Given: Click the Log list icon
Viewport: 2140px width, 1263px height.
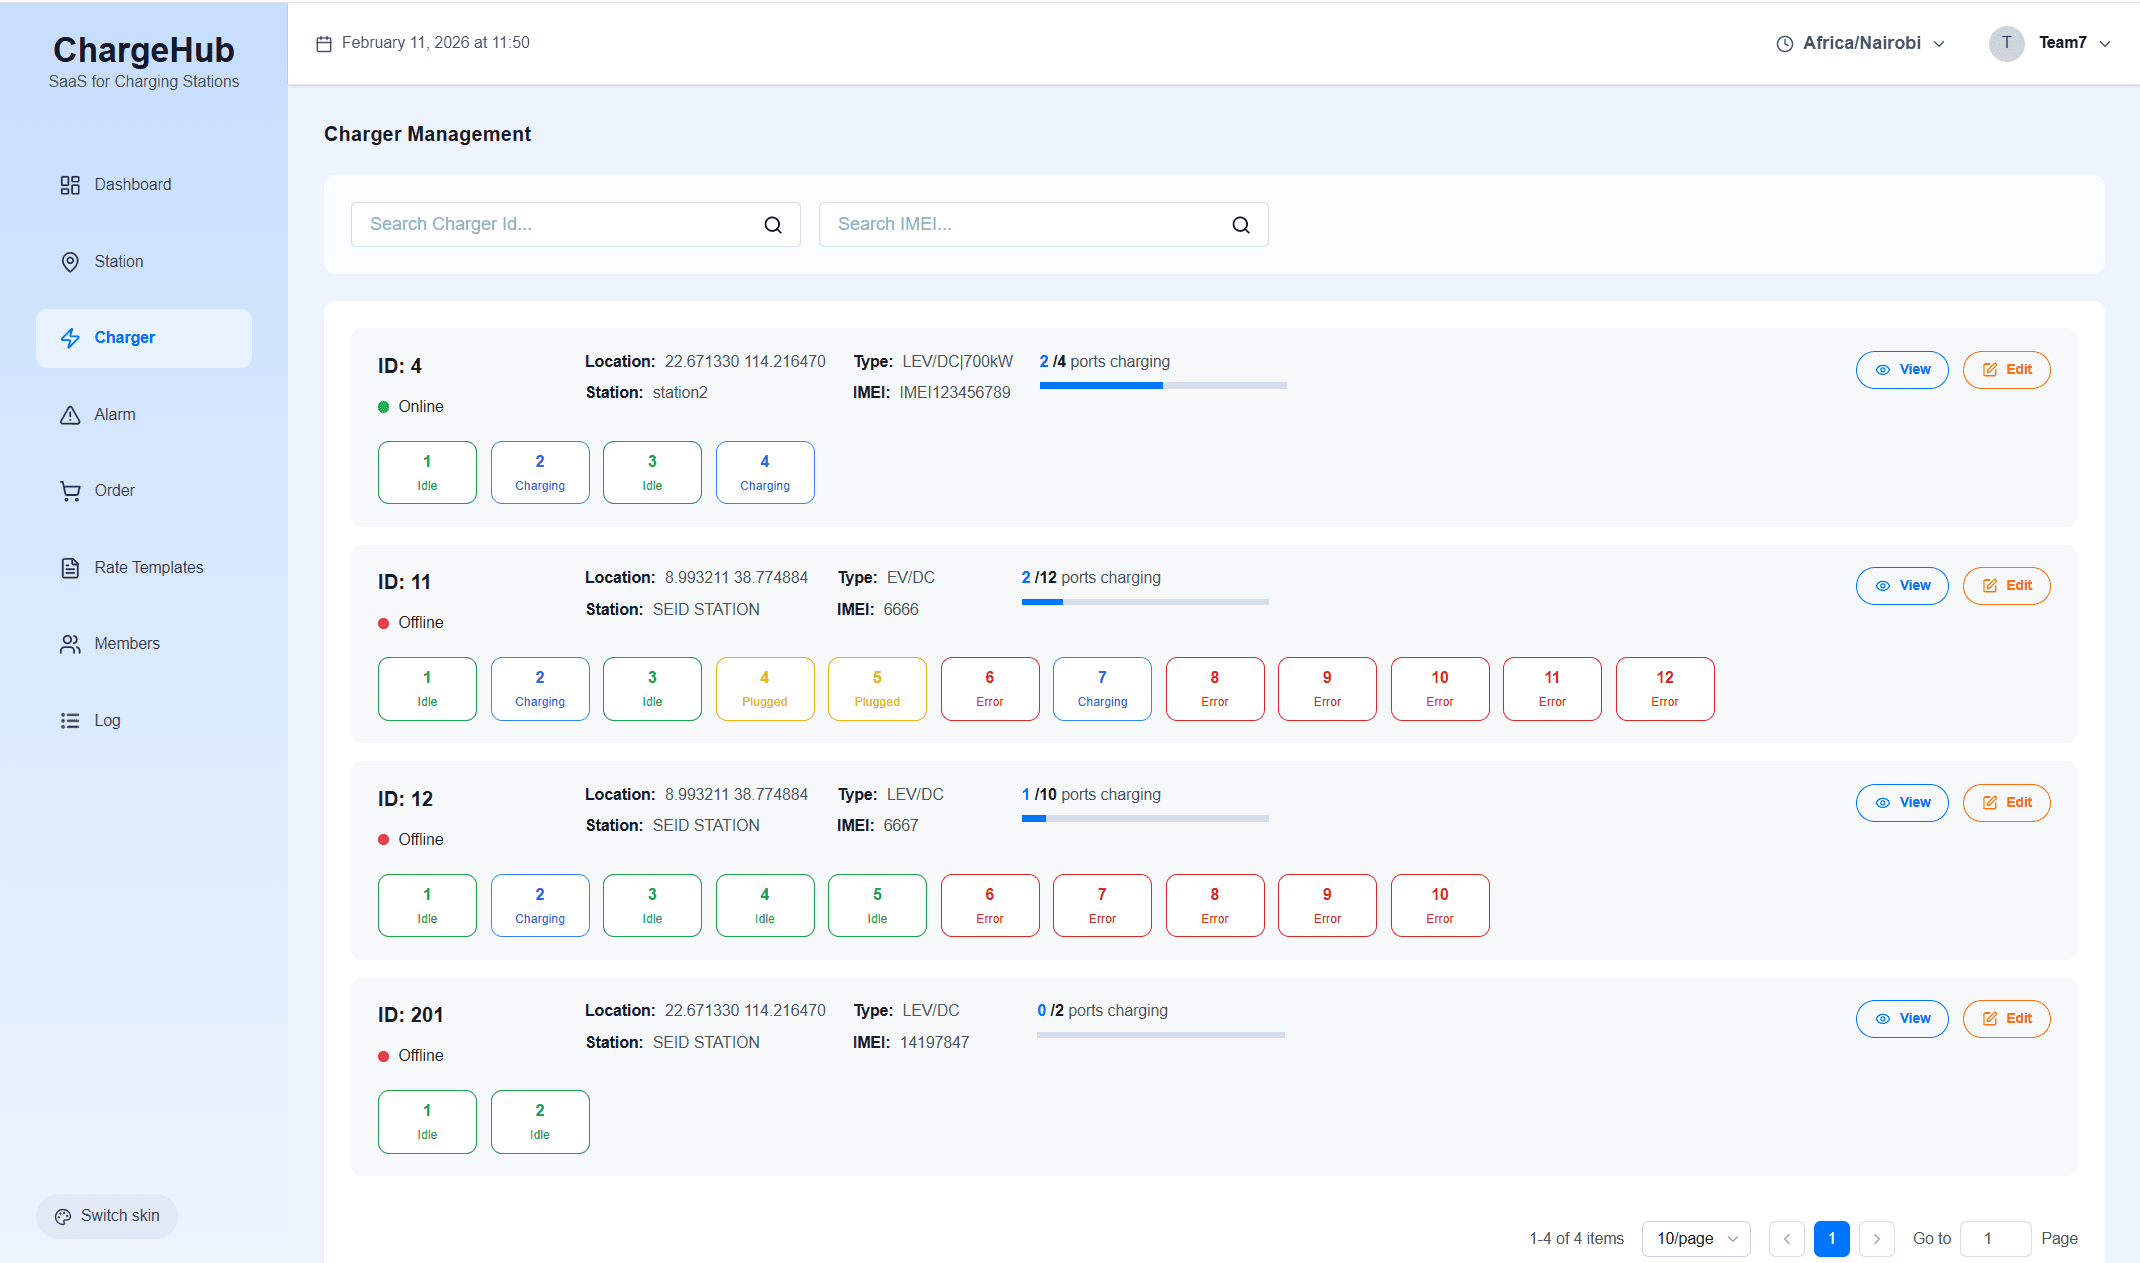Looking at the screenshot, I should click(70, 721).
